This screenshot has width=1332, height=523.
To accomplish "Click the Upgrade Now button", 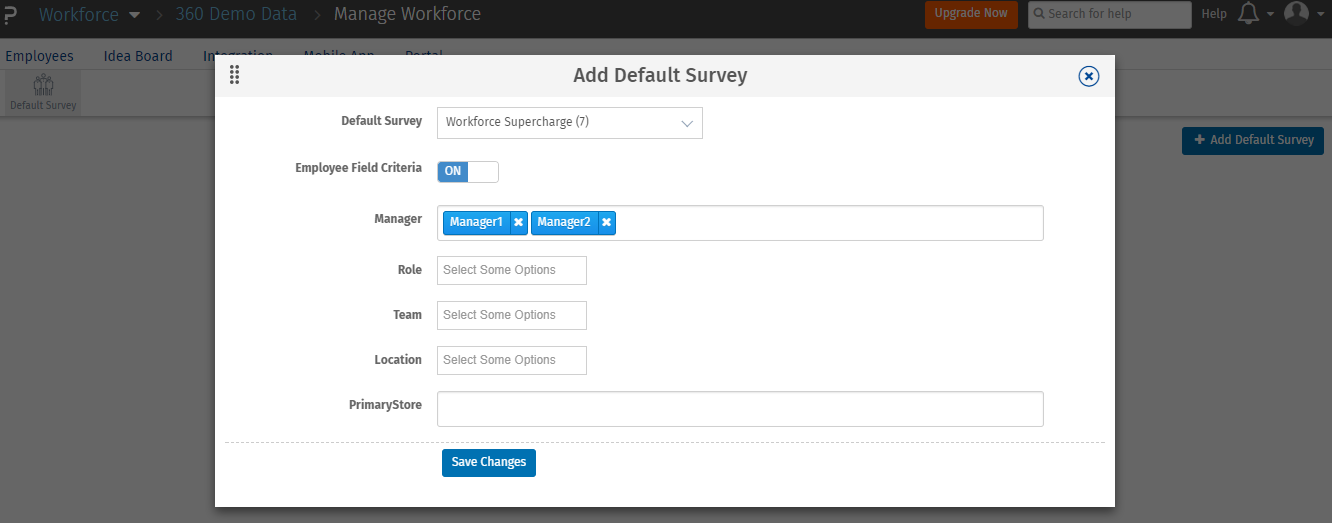I will [x=970, y=14].
